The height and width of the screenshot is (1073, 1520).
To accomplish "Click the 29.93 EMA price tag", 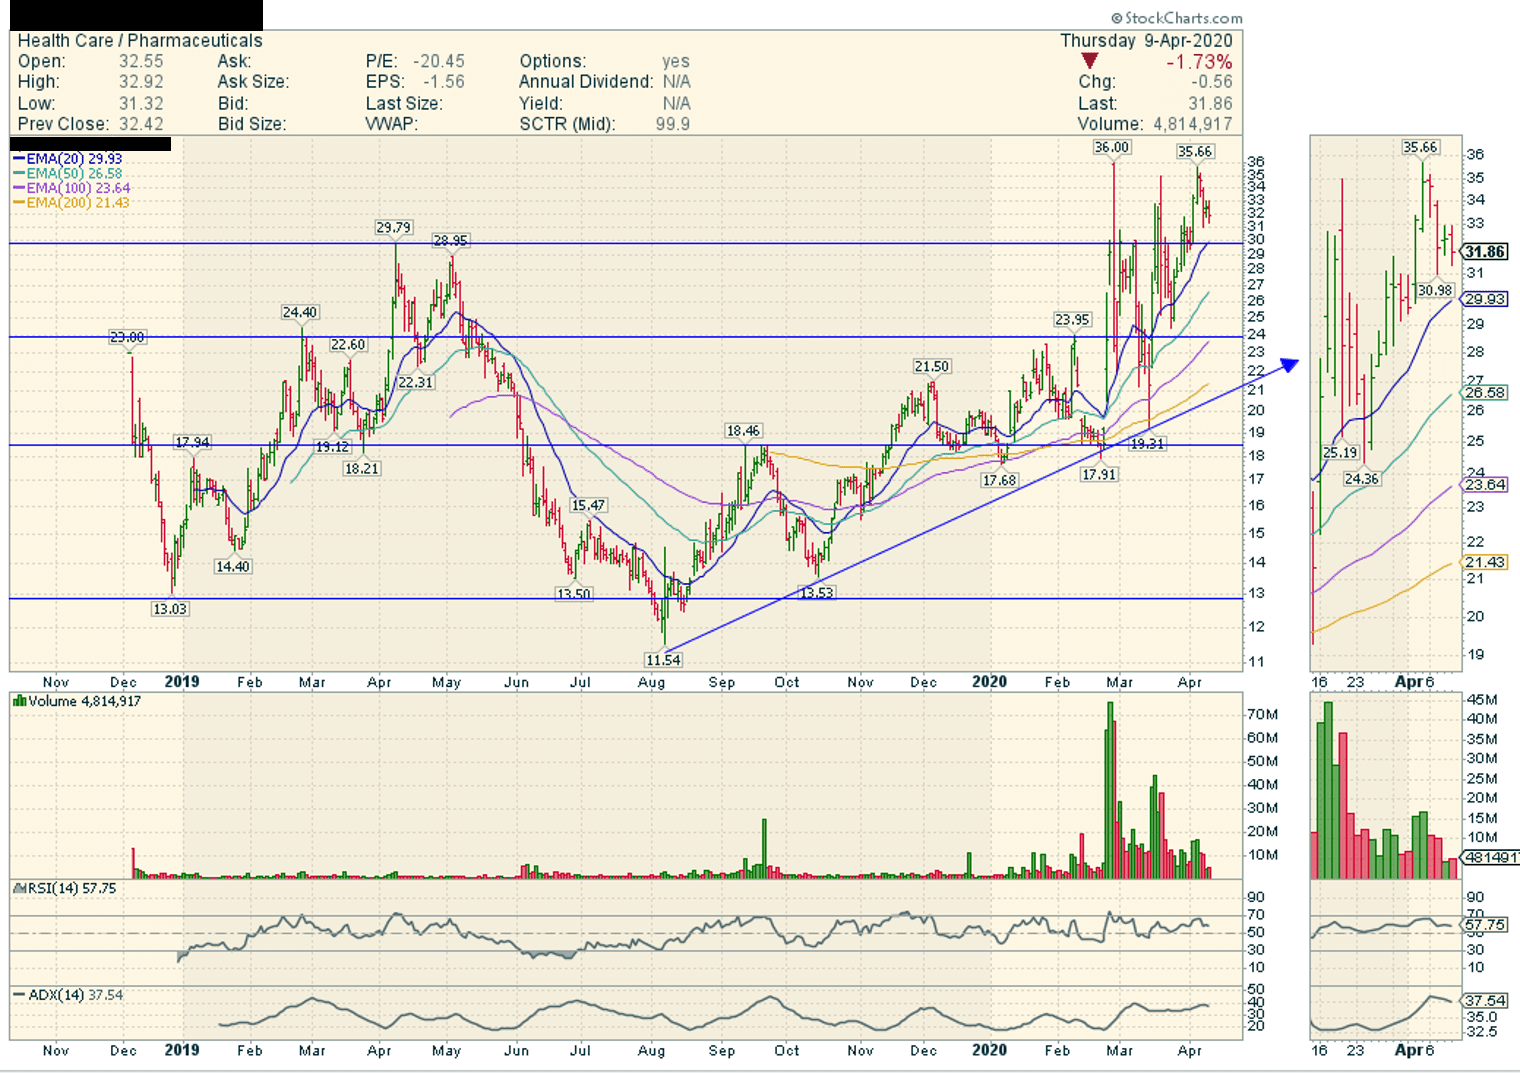I will pyautogui.click(x=1485, y=299).
